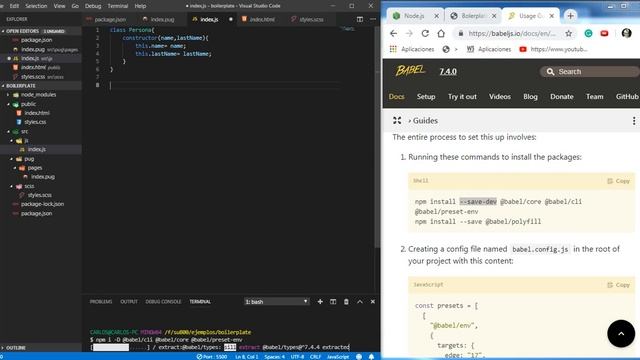Viewport: 640px width, 360px height.
Task: Collapse the scss folder
Action: (29, 186)
